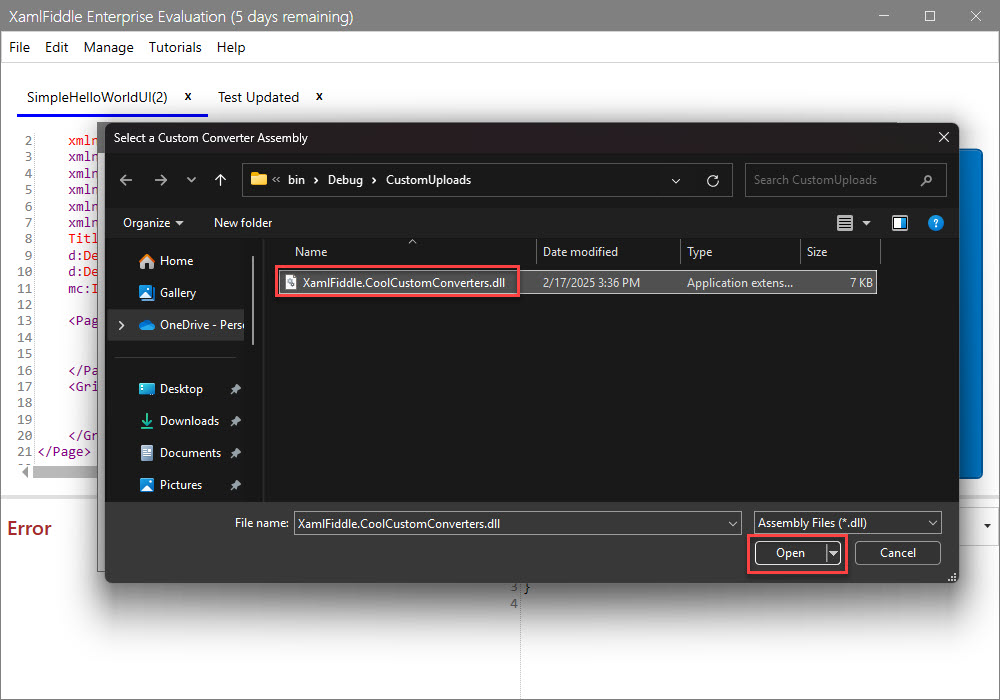The height and width of the screenshot is (700, 1000).
Task: Open recent locations chevron
Action: click(191, 180)
